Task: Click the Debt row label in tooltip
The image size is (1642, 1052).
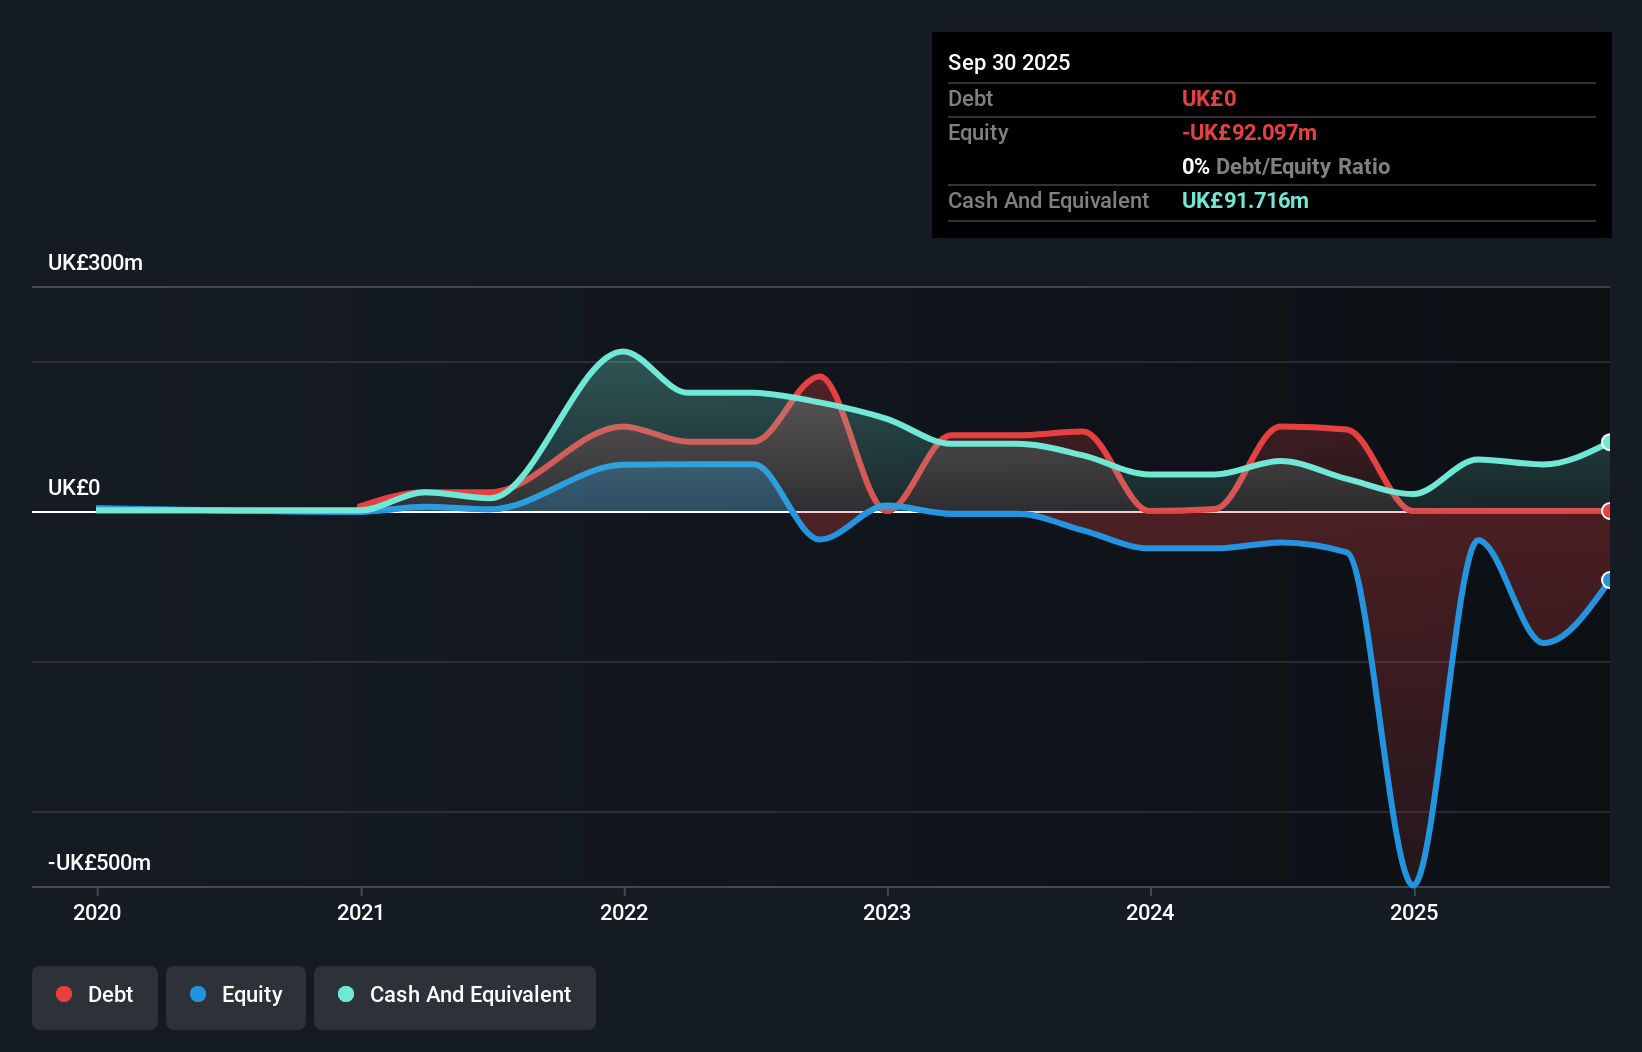Action: [x=970, y=98]
